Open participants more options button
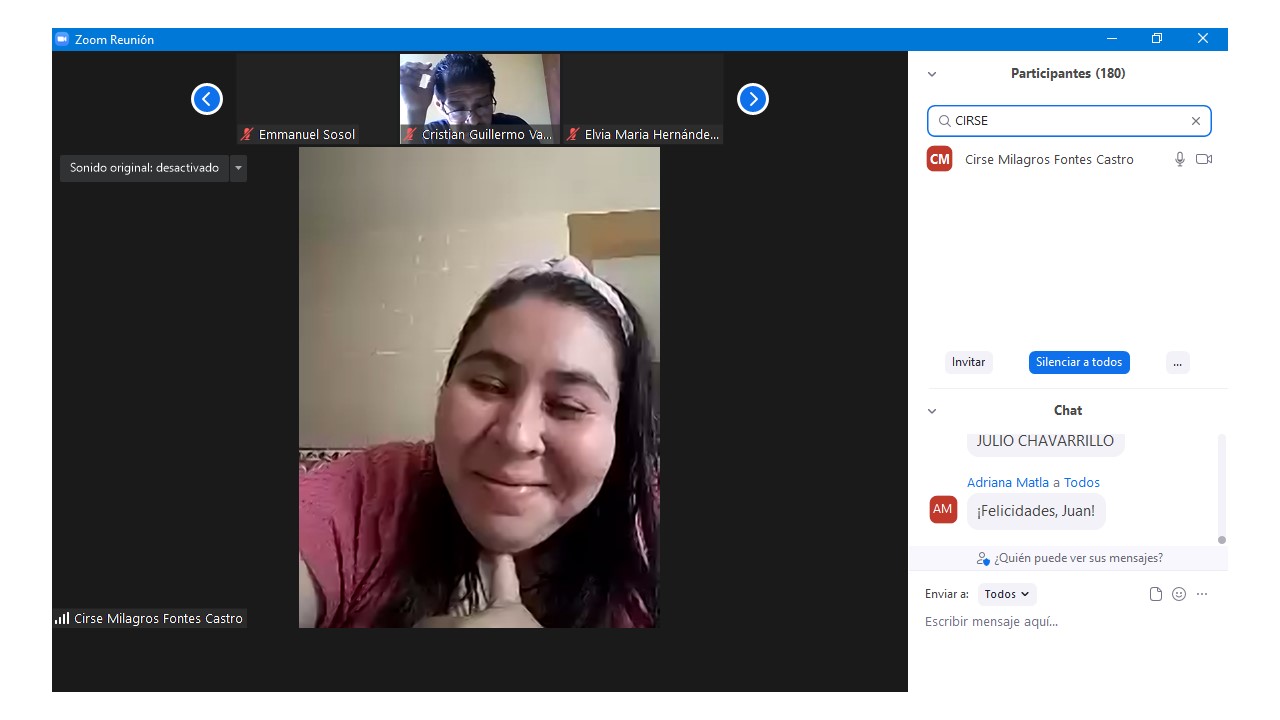1280x720 pixels. click(x=1177, y=362)
